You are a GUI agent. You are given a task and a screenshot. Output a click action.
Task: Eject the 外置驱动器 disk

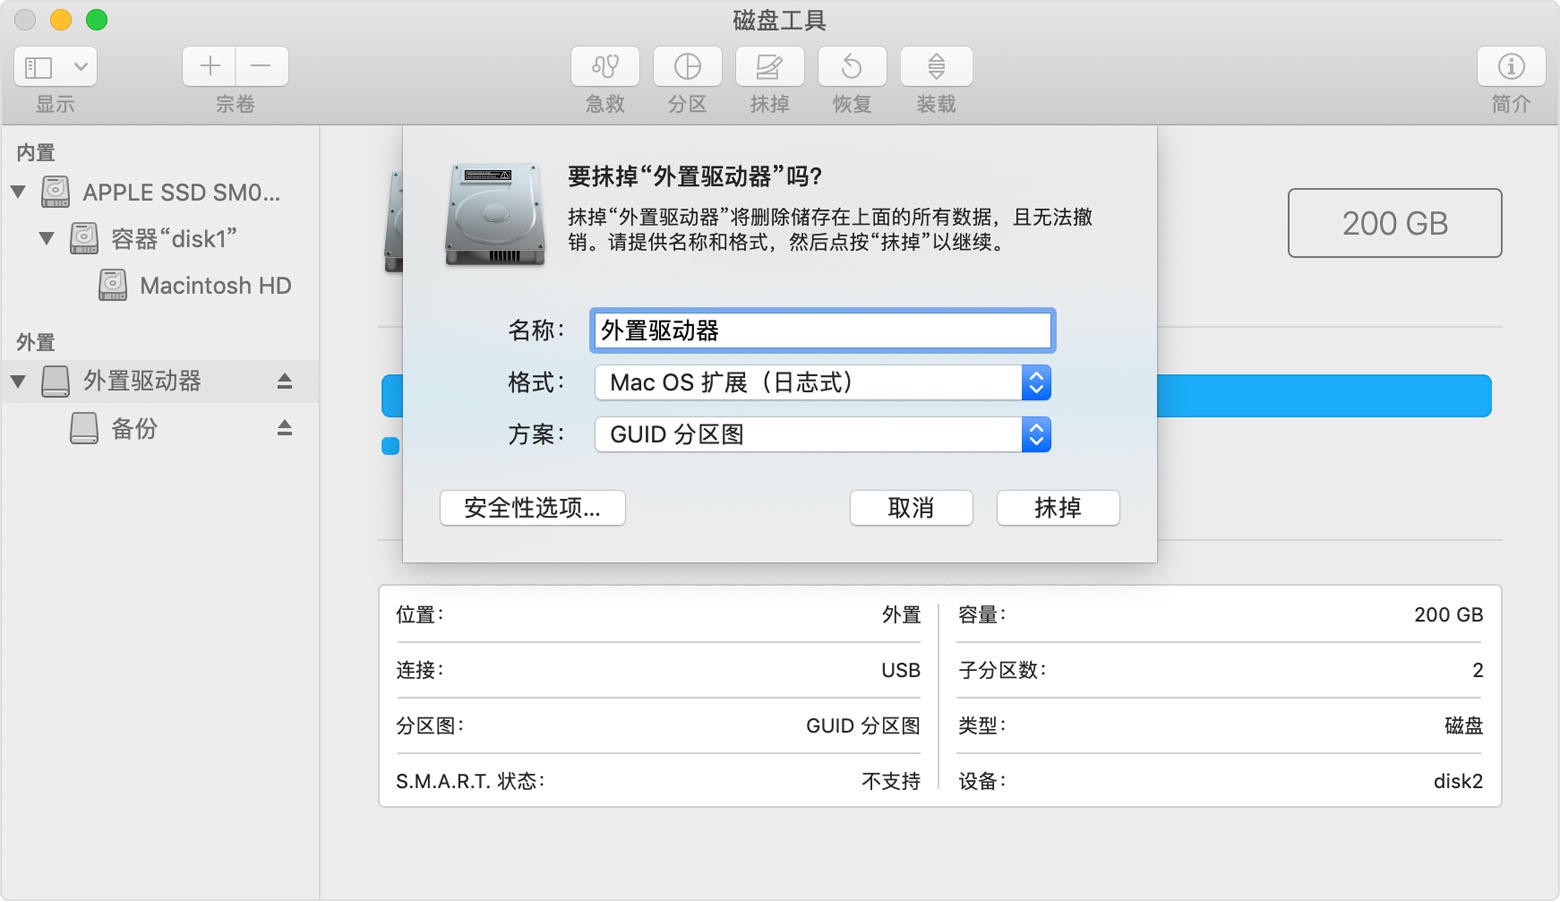(x=285, y=381)
